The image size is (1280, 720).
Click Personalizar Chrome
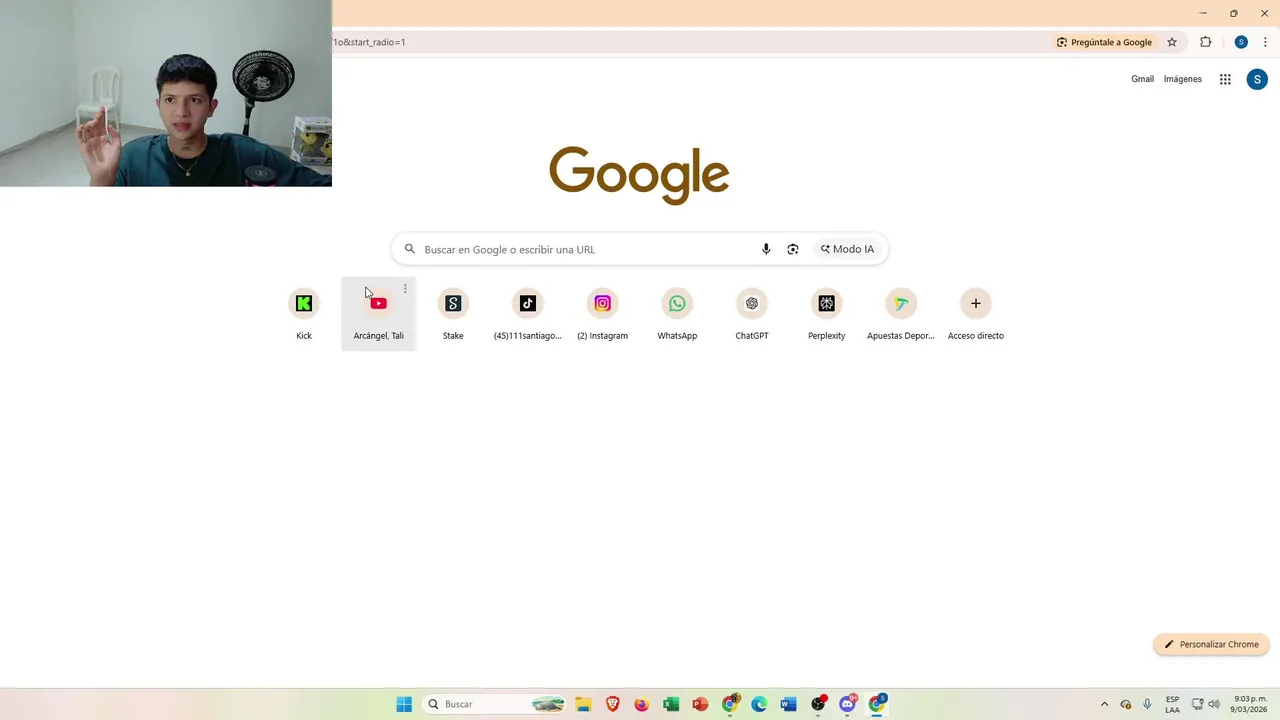[1211, 644]
